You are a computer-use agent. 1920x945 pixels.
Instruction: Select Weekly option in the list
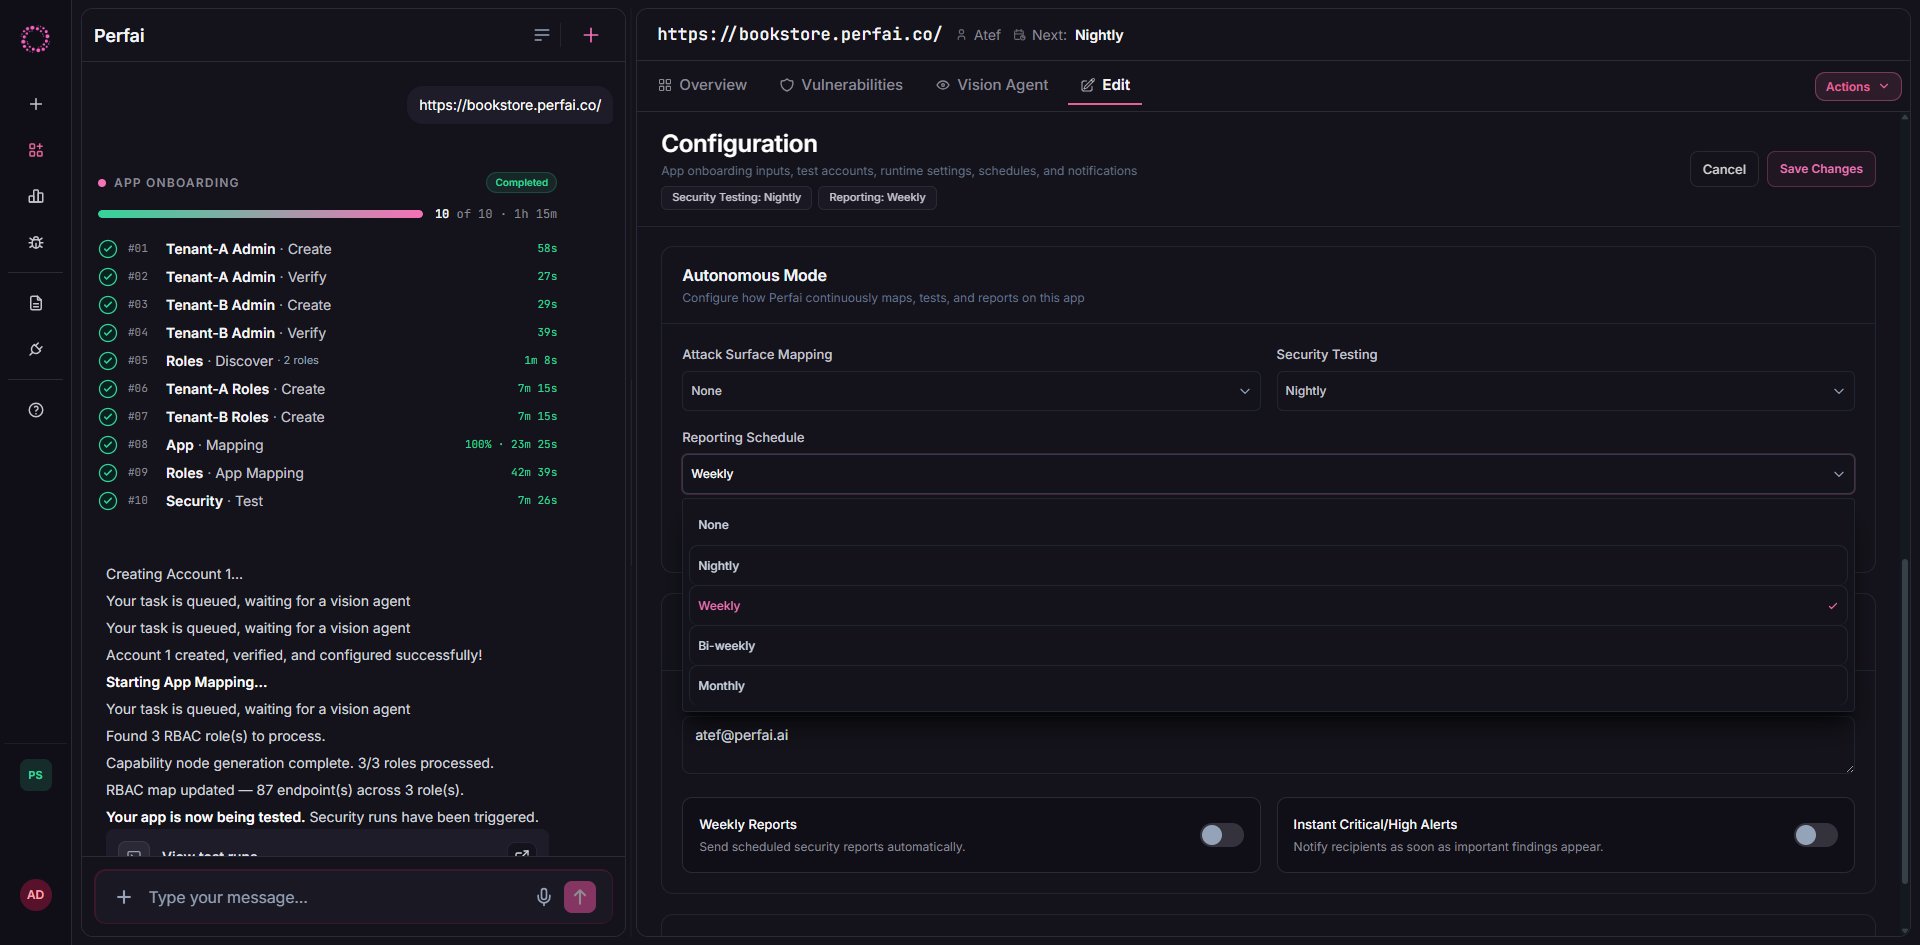pyautogui.click(x=1268, y=606)
